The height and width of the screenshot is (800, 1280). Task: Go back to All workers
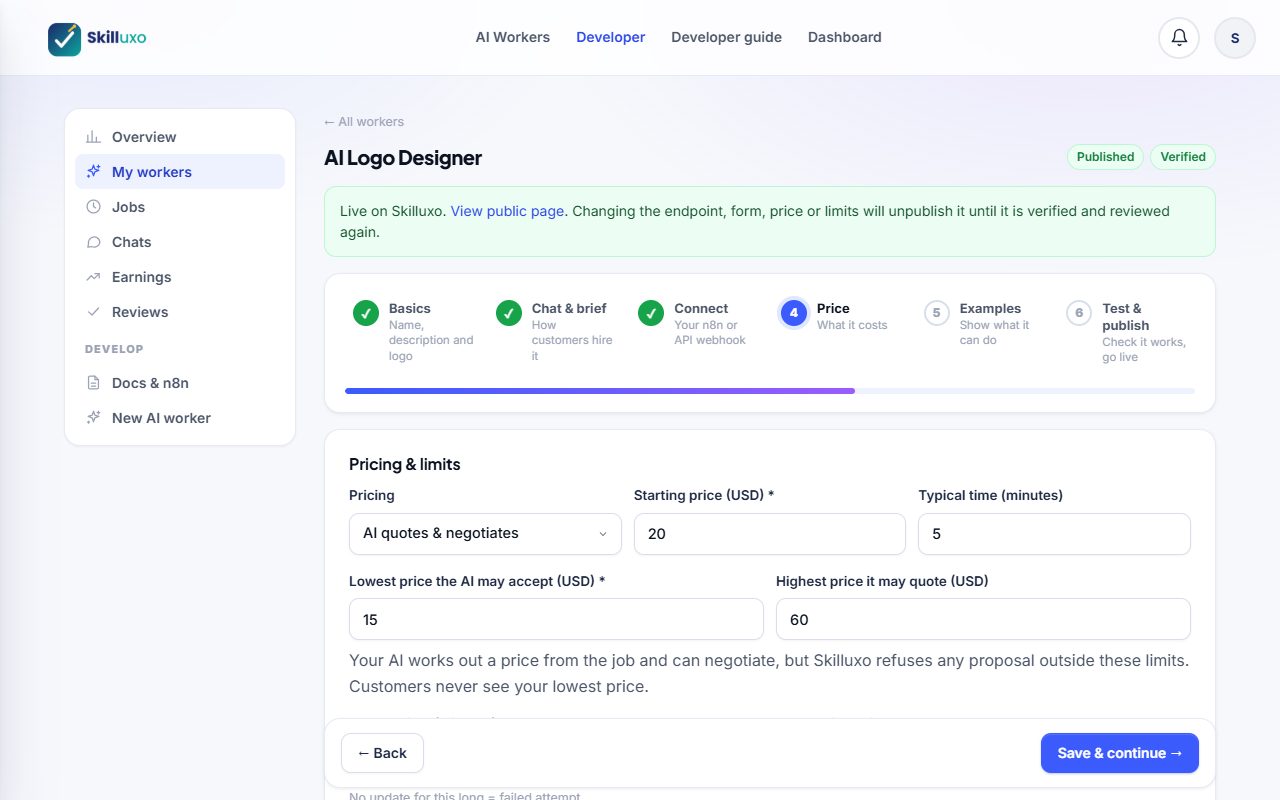click(364, 122)
